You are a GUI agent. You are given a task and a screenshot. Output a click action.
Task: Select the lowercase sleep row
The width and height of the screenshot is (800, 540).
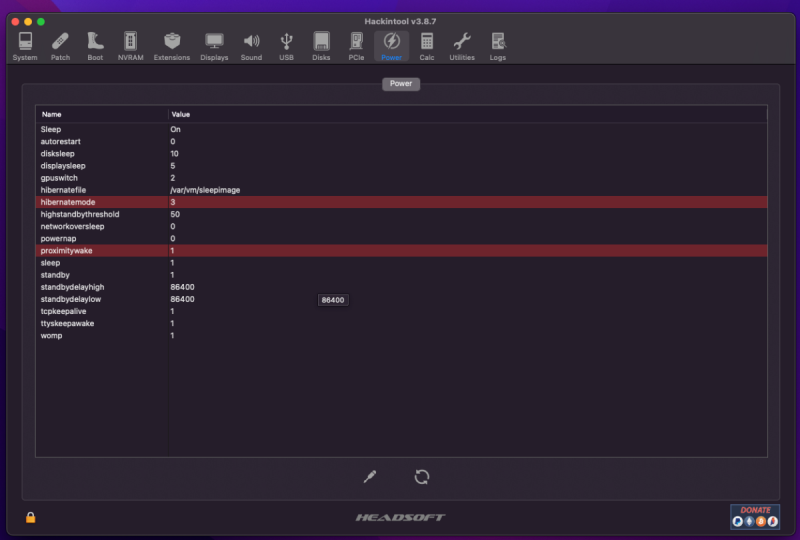click(x=402, y=263)
